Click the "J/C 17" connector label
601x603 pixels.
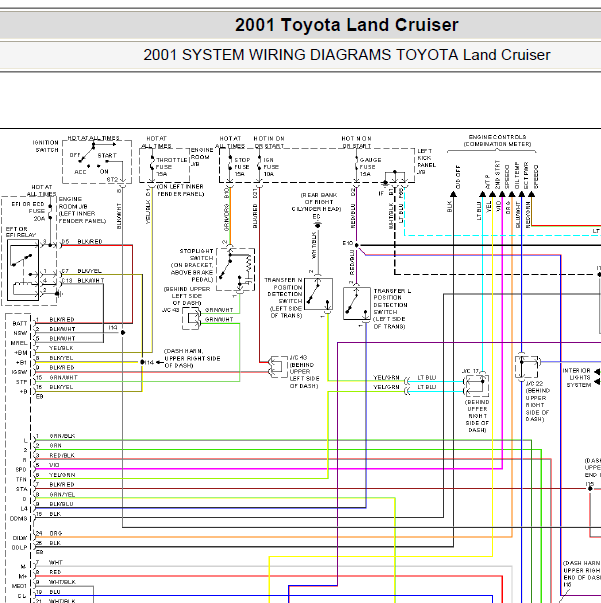(470, 371)
